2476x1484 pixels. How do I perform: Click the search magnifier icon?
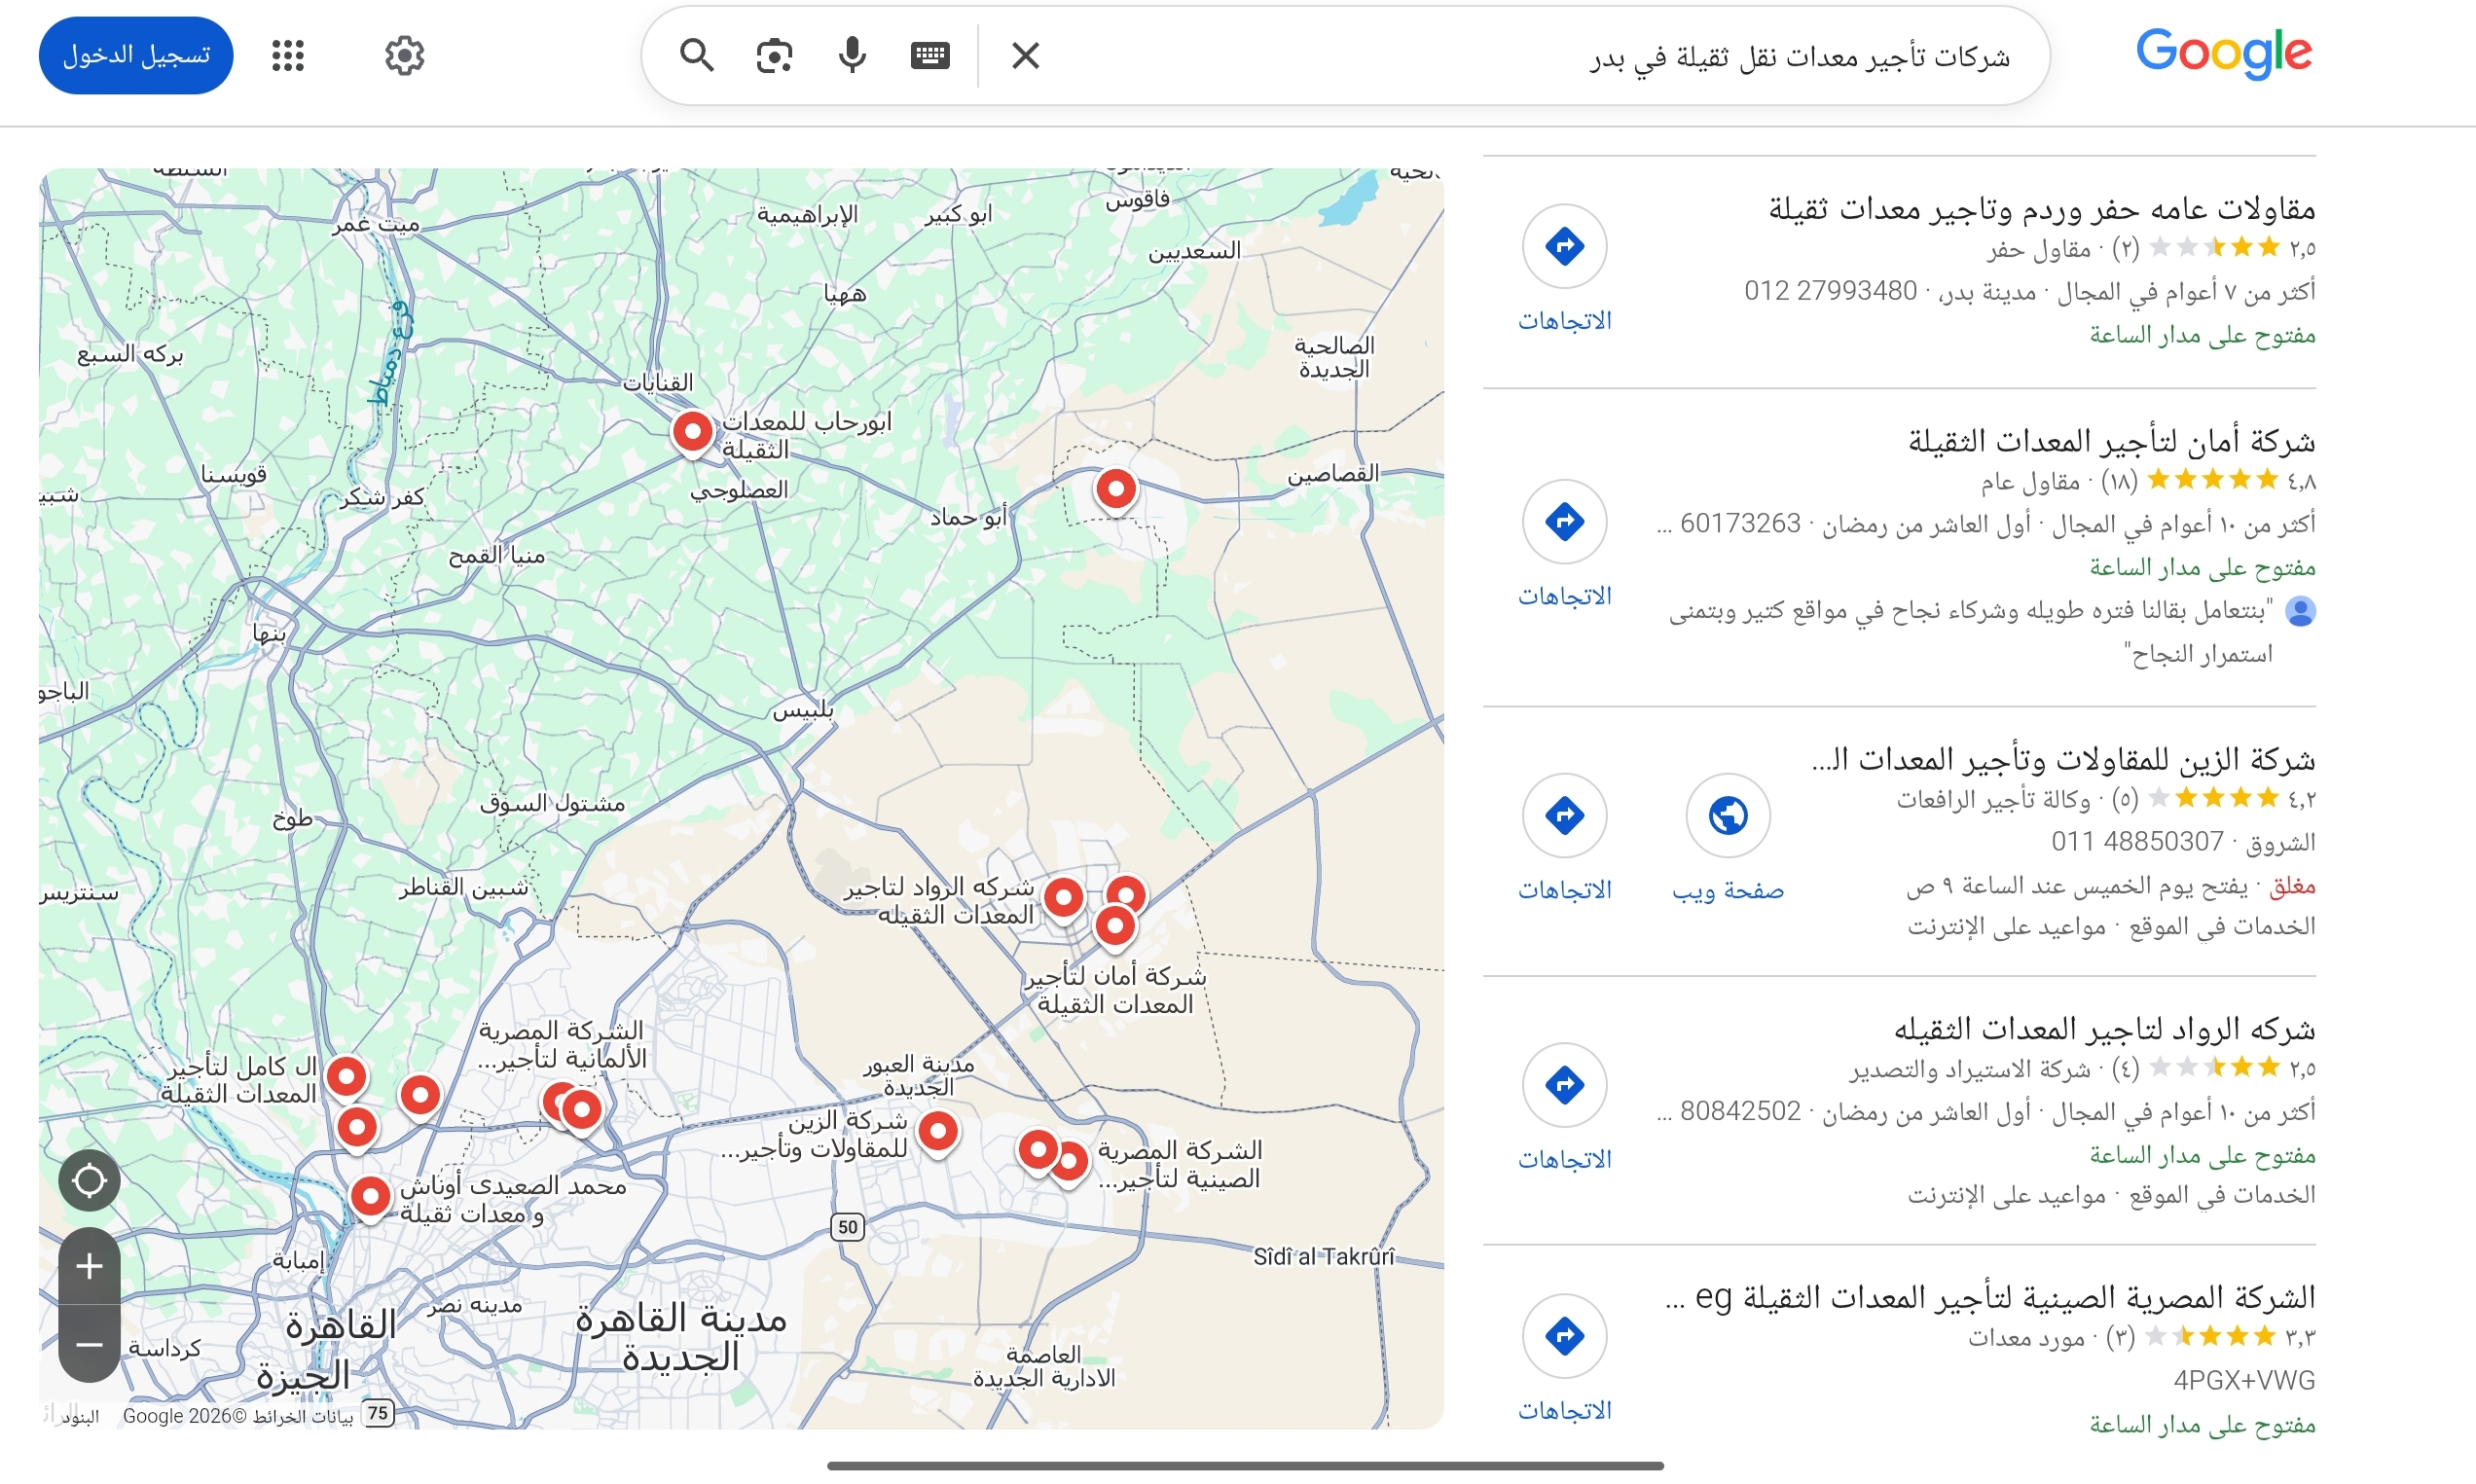[x=696, y=55]
